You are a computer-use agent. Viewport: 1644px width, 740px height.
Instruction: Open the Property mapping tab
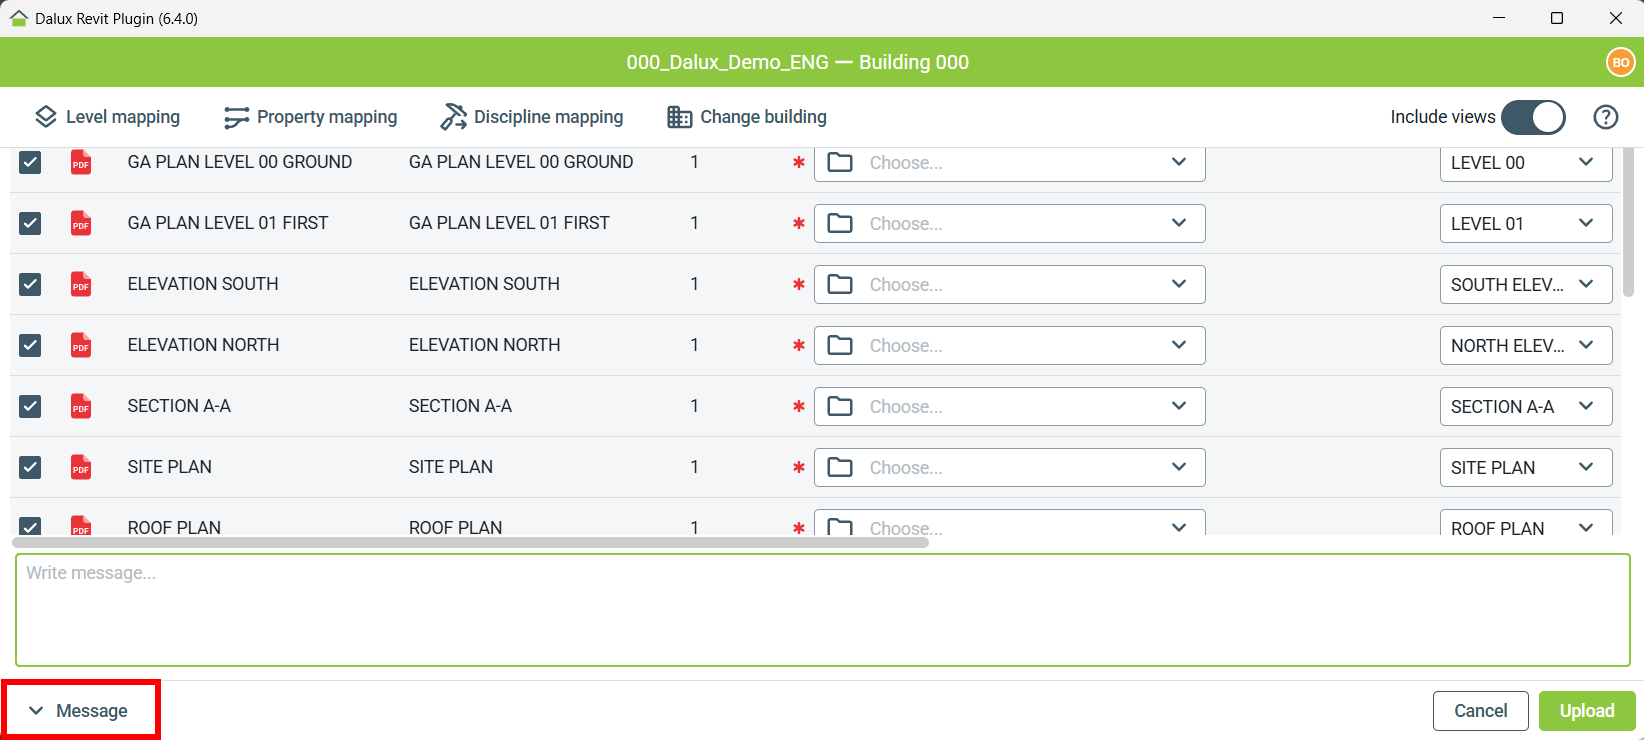click(326, 117)
